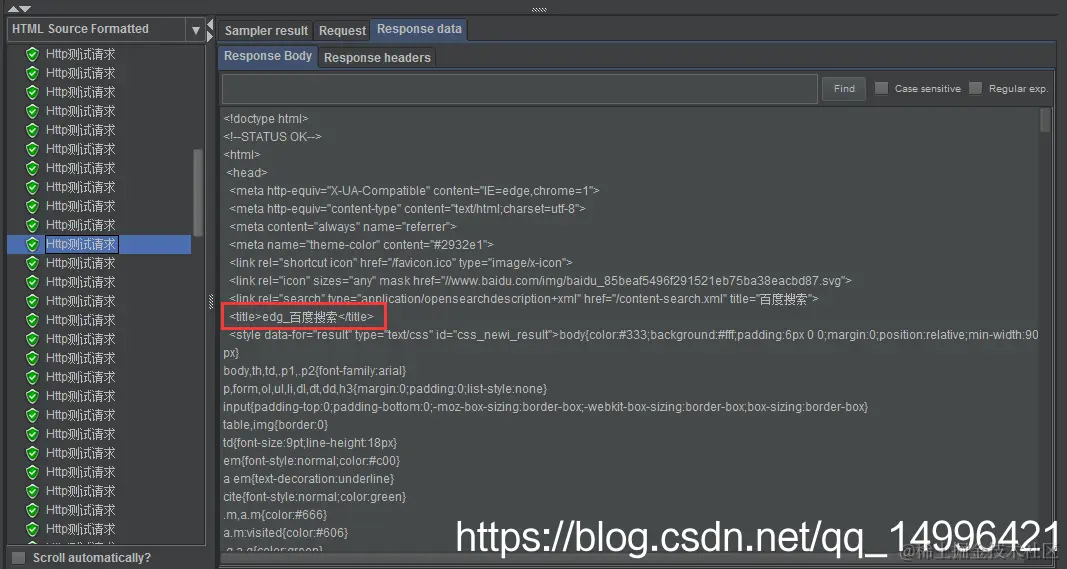This screenshot has width=1067, height=569.
Task: Tick the Regular exp. checkbox
Action: tap(975, 88)
